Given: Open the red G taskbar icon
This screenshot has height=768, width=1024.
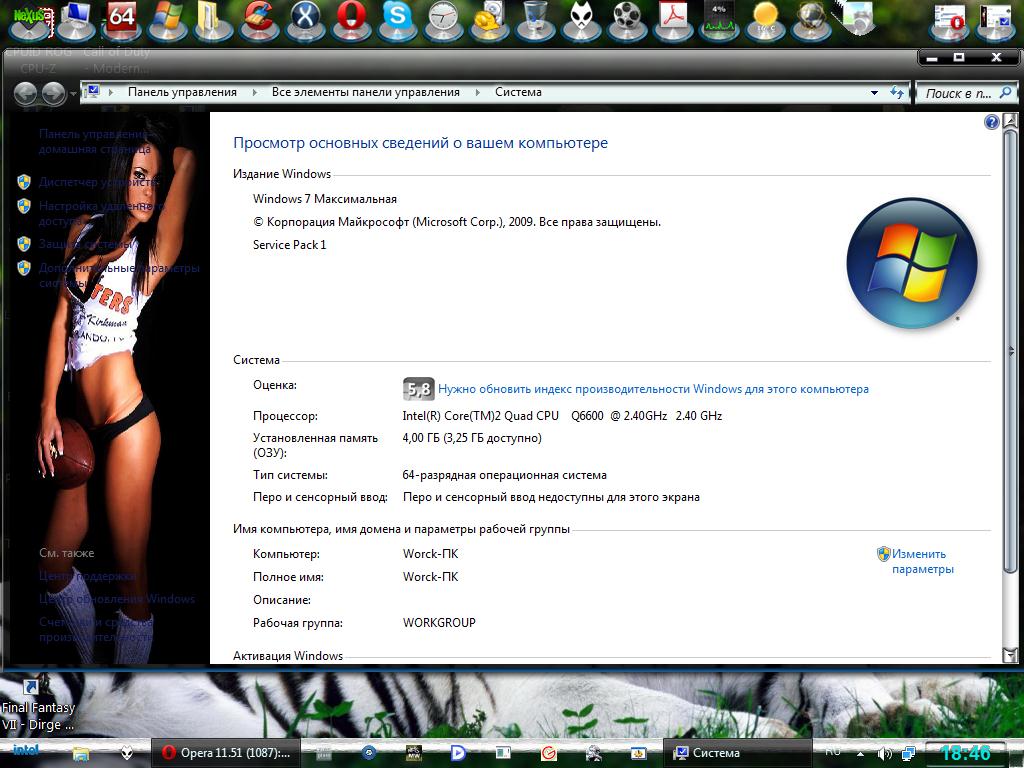Looking at the screenshot, I should [549, 753].
